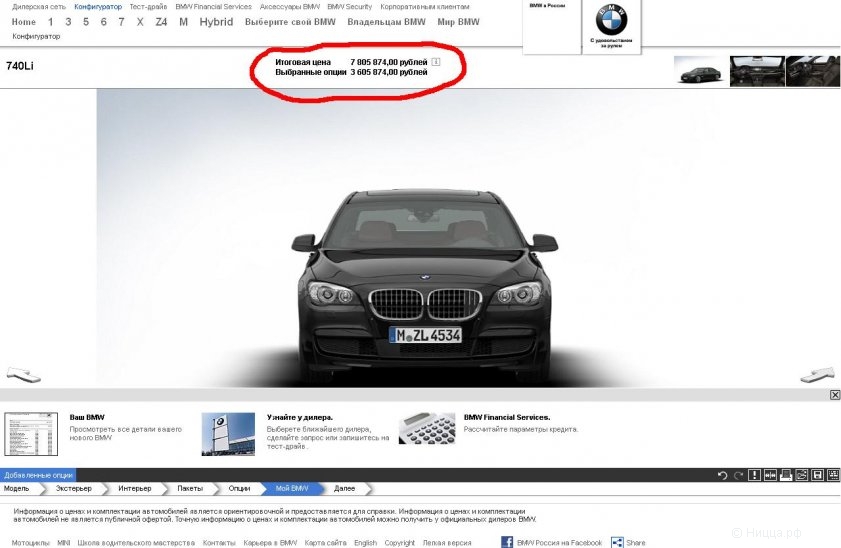Rotate car view with left arrow
Viewport: 841px width, 548px height.
click(x=23, y=374)
